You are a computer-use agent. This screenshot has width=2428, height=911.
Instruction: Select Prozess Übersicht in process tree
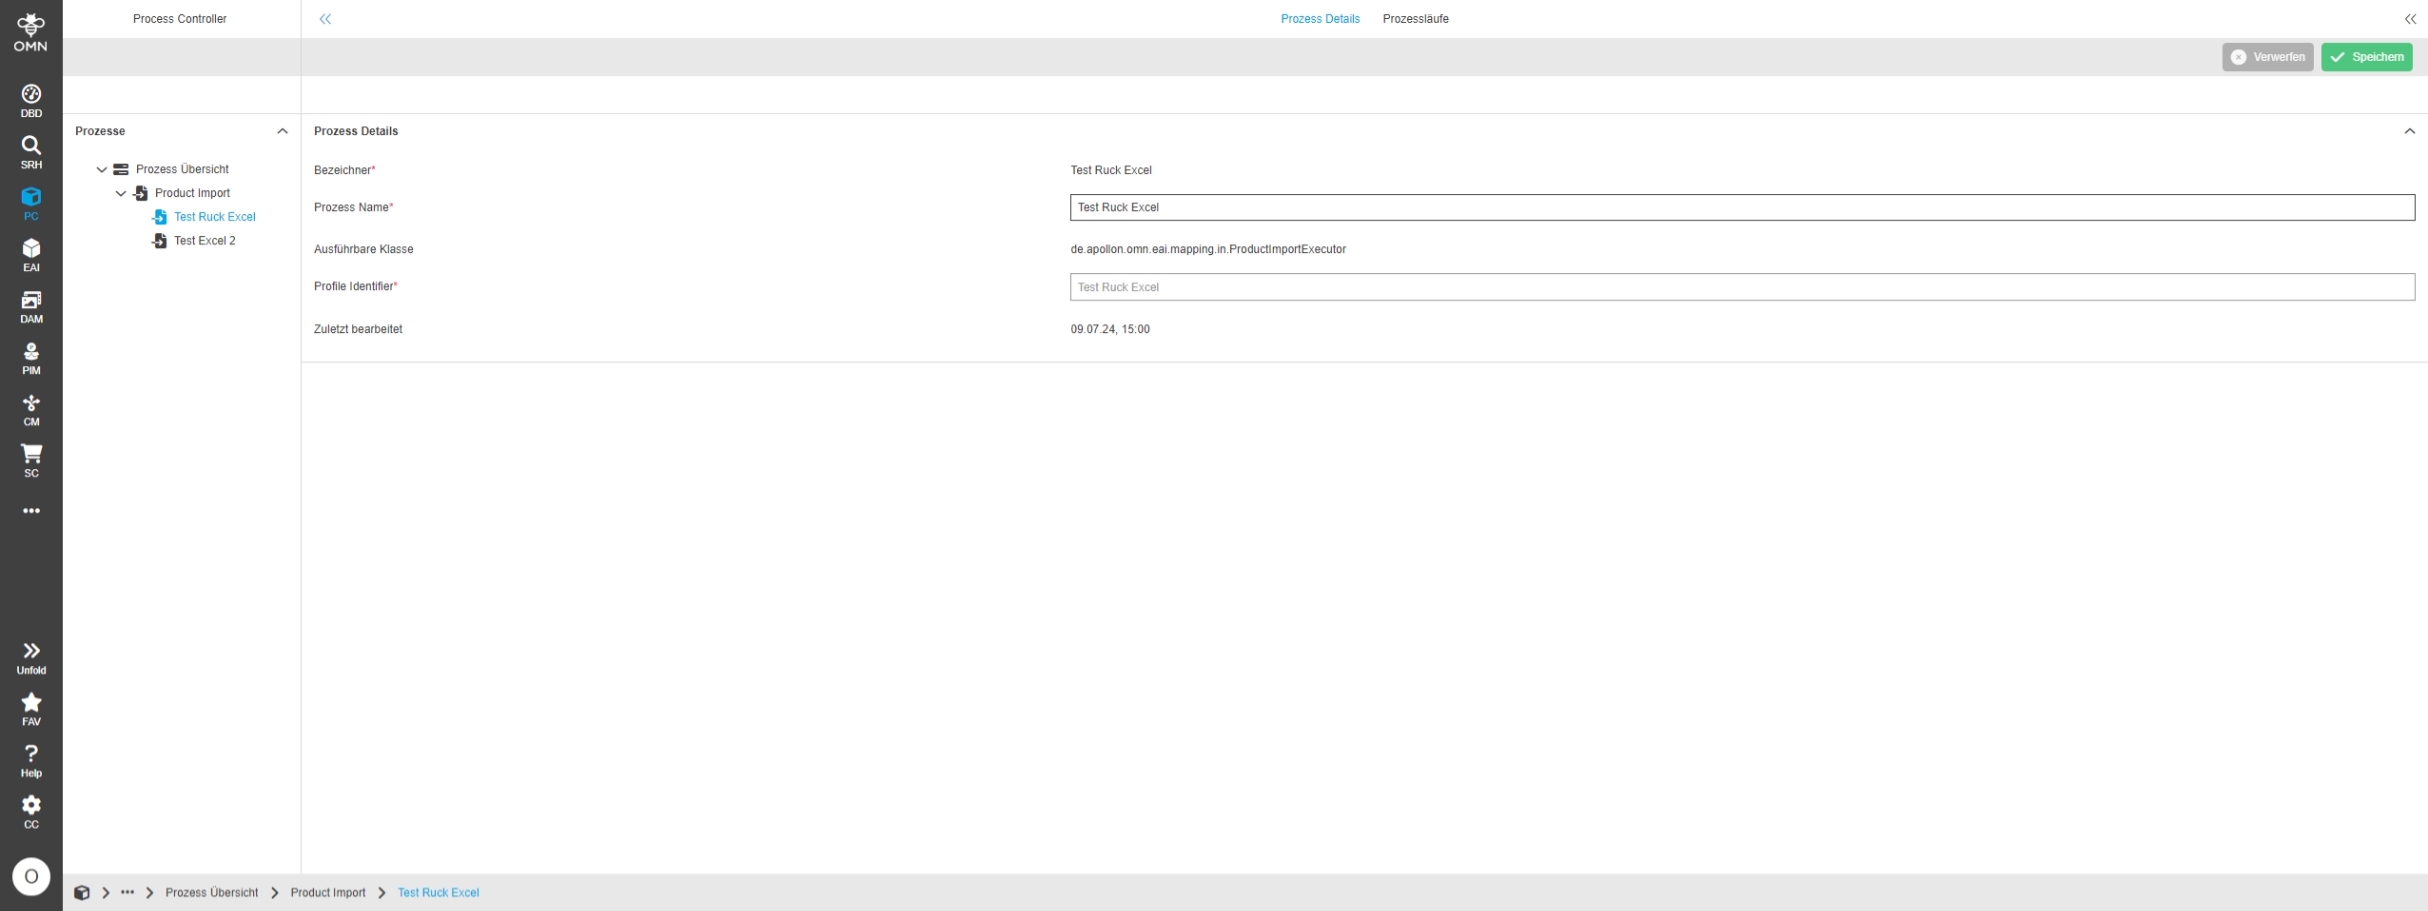click(x=182, y=170)
